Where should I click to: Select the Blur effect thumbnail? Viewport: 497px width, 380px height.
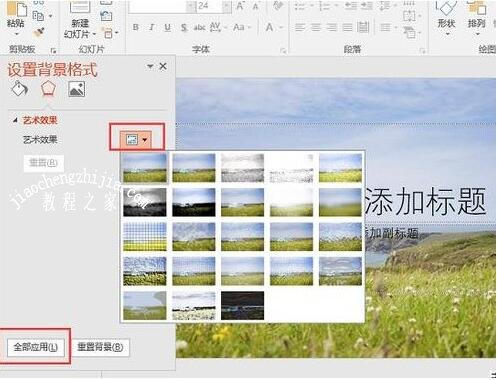point(340,202)
